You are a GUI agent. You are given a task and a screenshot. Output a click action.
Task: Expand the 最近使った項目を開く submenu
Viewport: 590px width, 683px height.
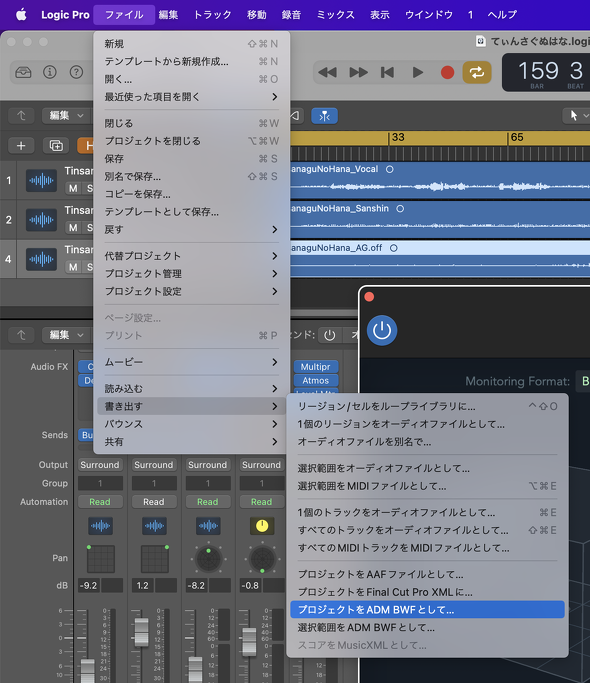pos(191,97)
